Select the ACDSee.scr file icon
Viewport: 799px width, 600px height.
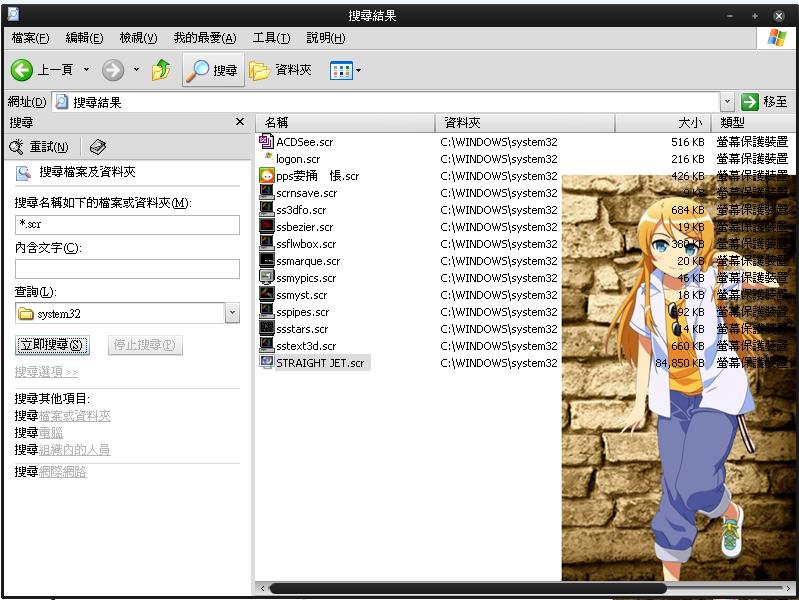click(x=267, y=141)
